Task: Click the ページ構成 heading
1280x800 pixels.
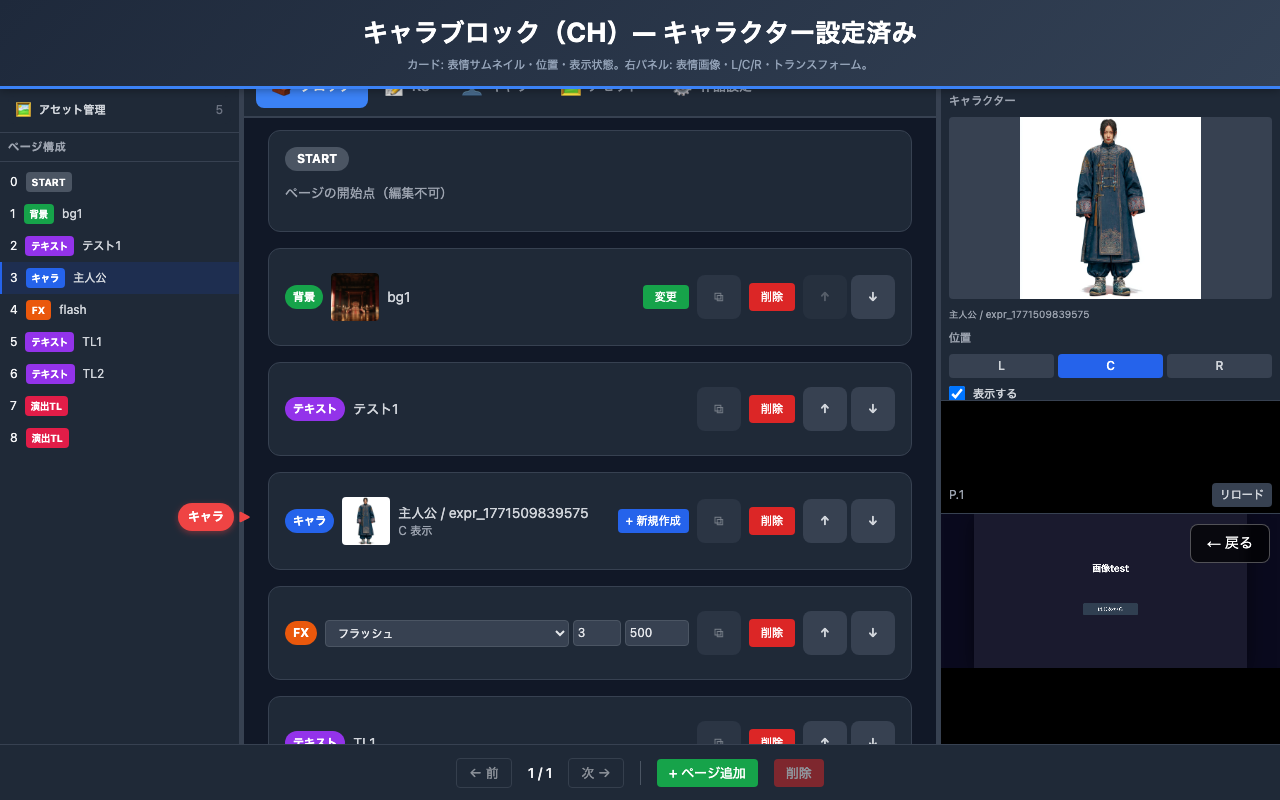Action: tap(37, 147)
